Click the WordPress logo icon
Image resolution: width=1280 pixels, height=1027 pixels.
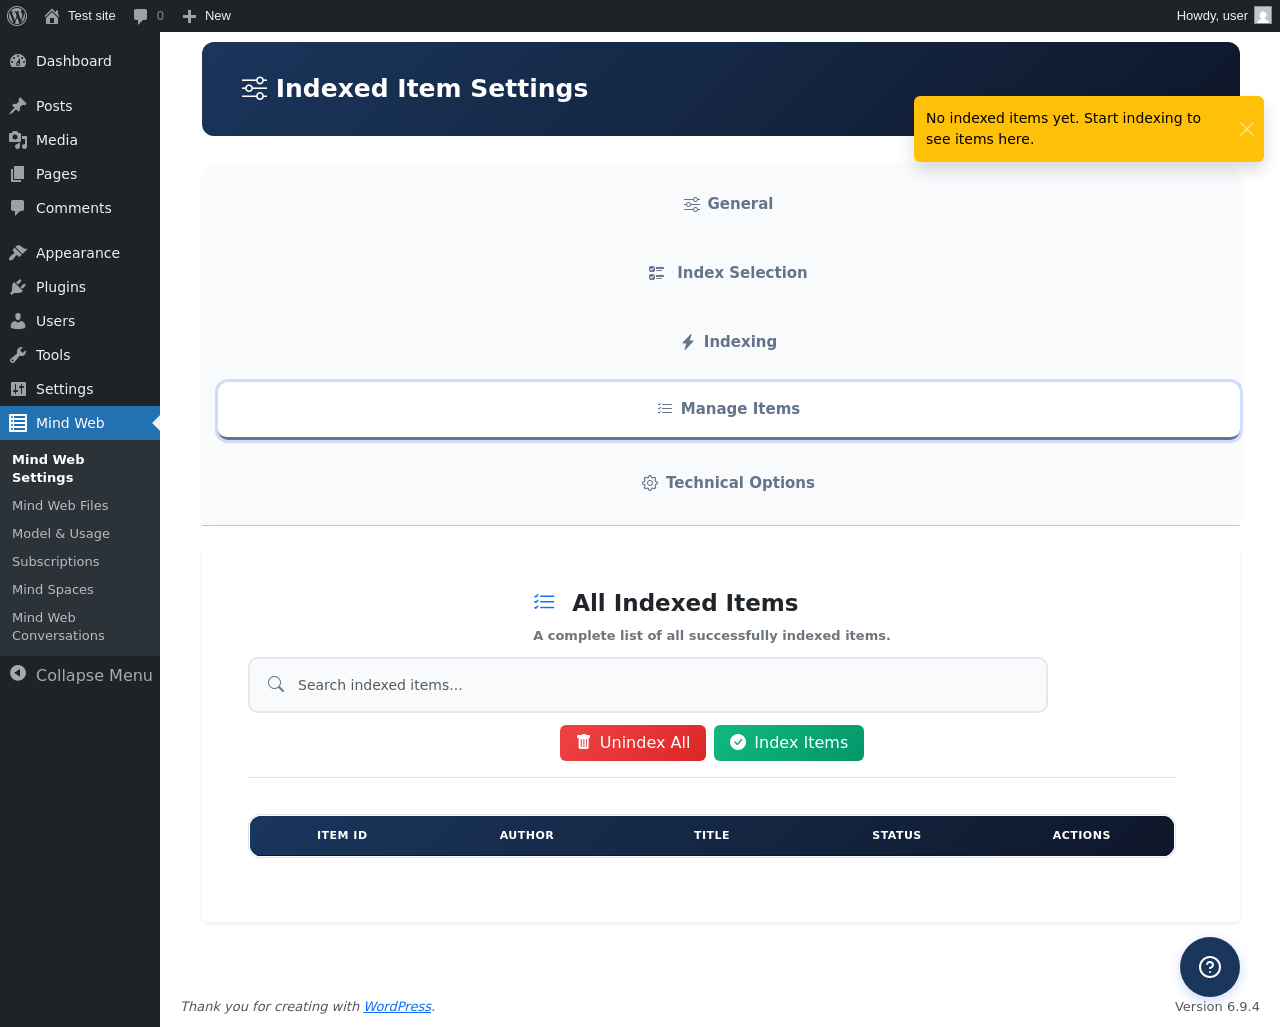(x=17, y=16)
